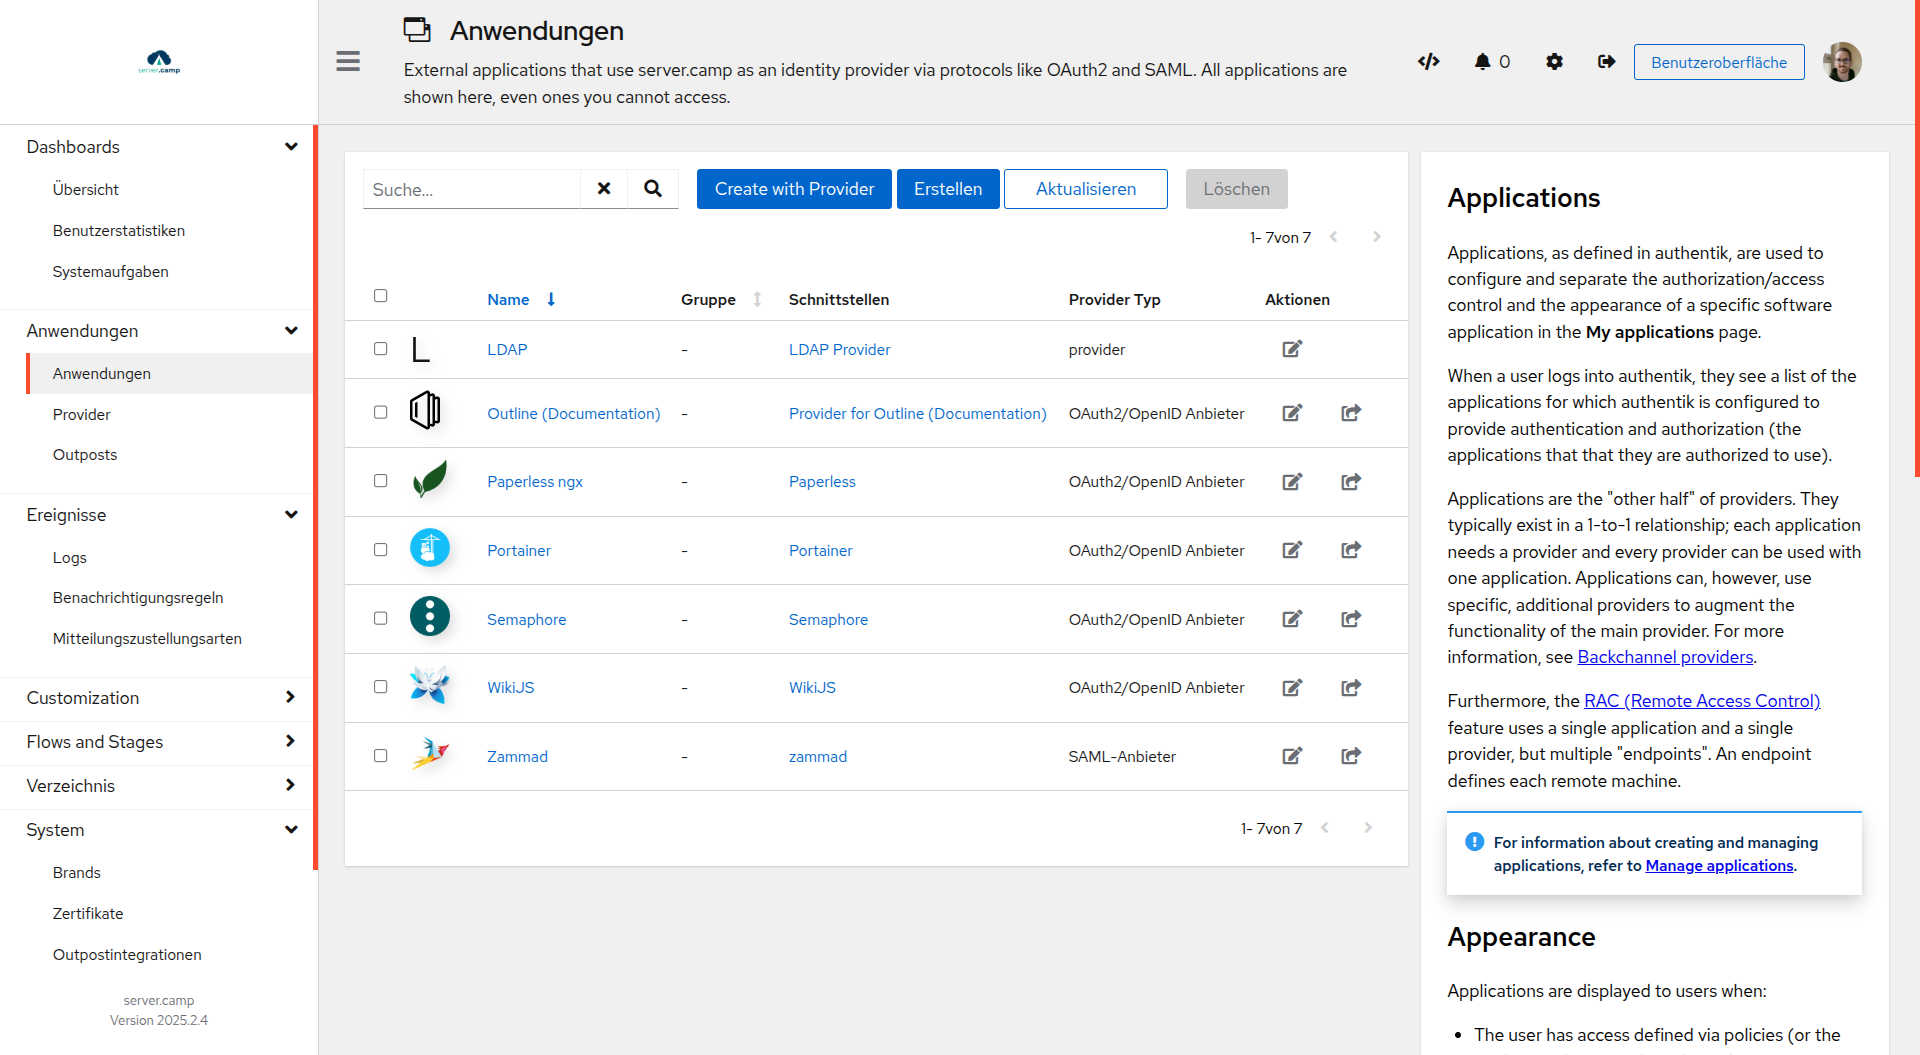Launch Zammad via open icon

[x=1351, y=756]
